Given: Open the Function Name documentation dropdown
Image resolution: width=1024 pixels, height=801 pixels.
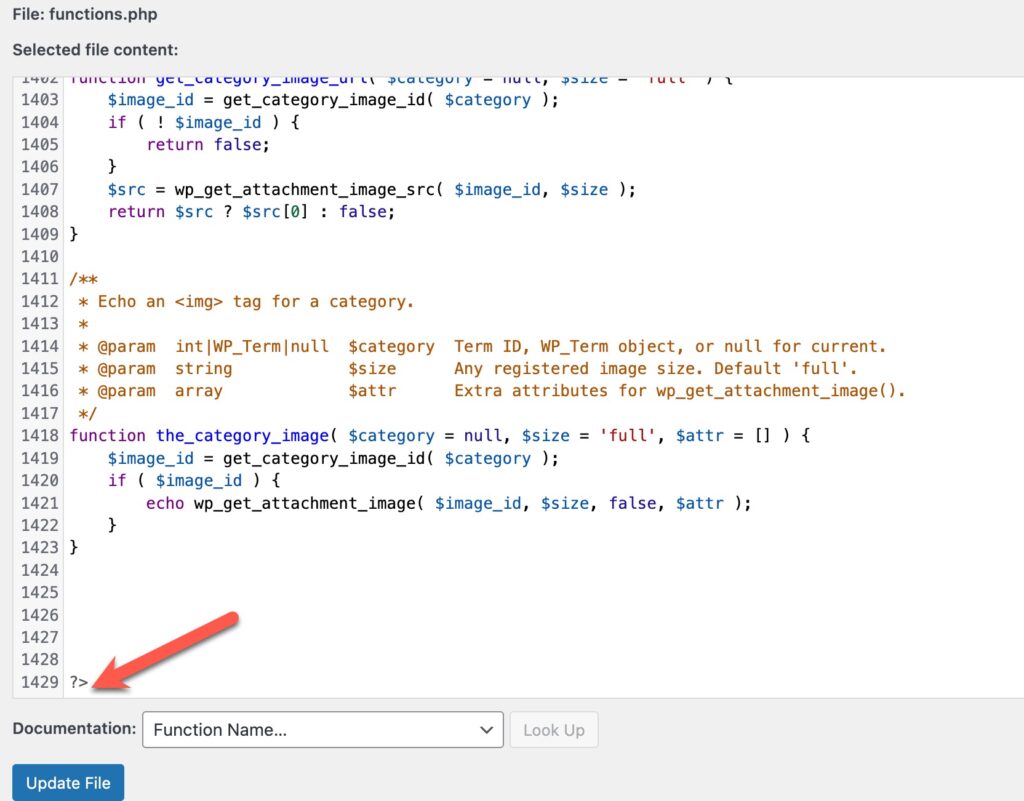Looking at the screenshot, I should tap(323, 729).
